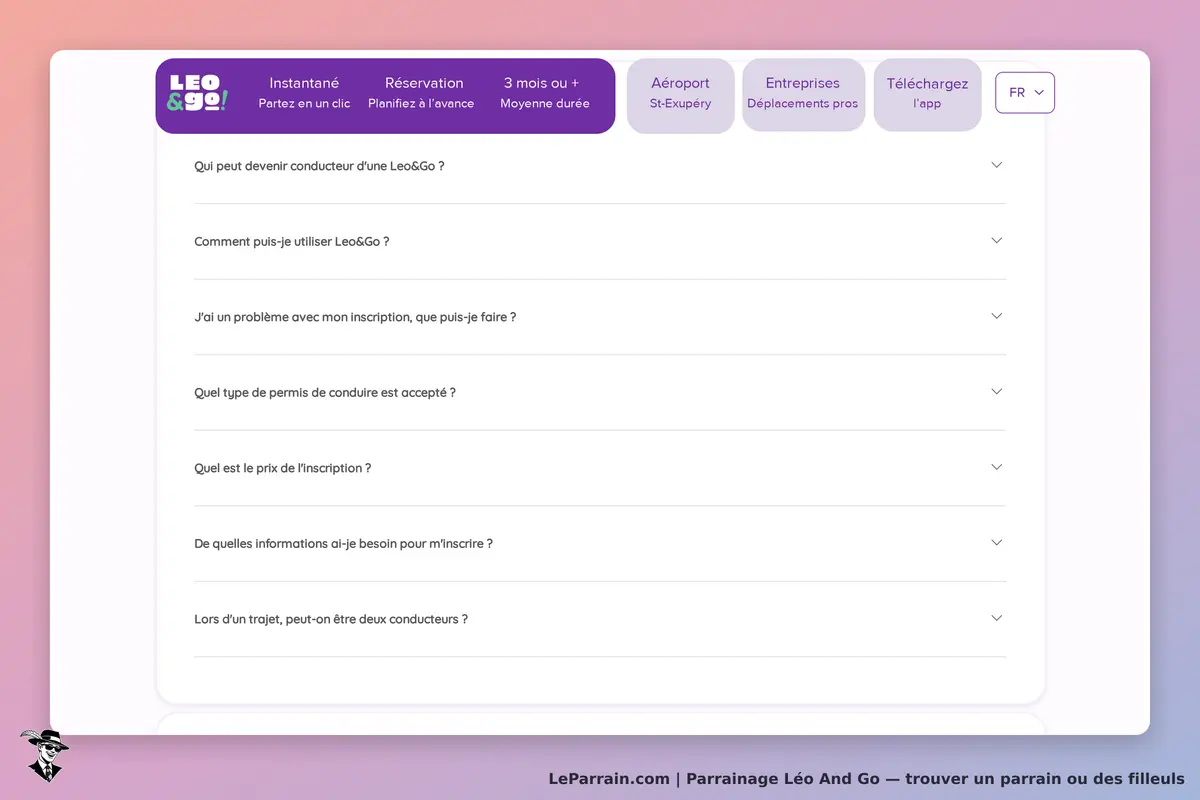Viewport: 1200px width, 800px height.
Task: Open the 3 mois ou + menu item
Action: pyautogui.click(x=544, y=92)
